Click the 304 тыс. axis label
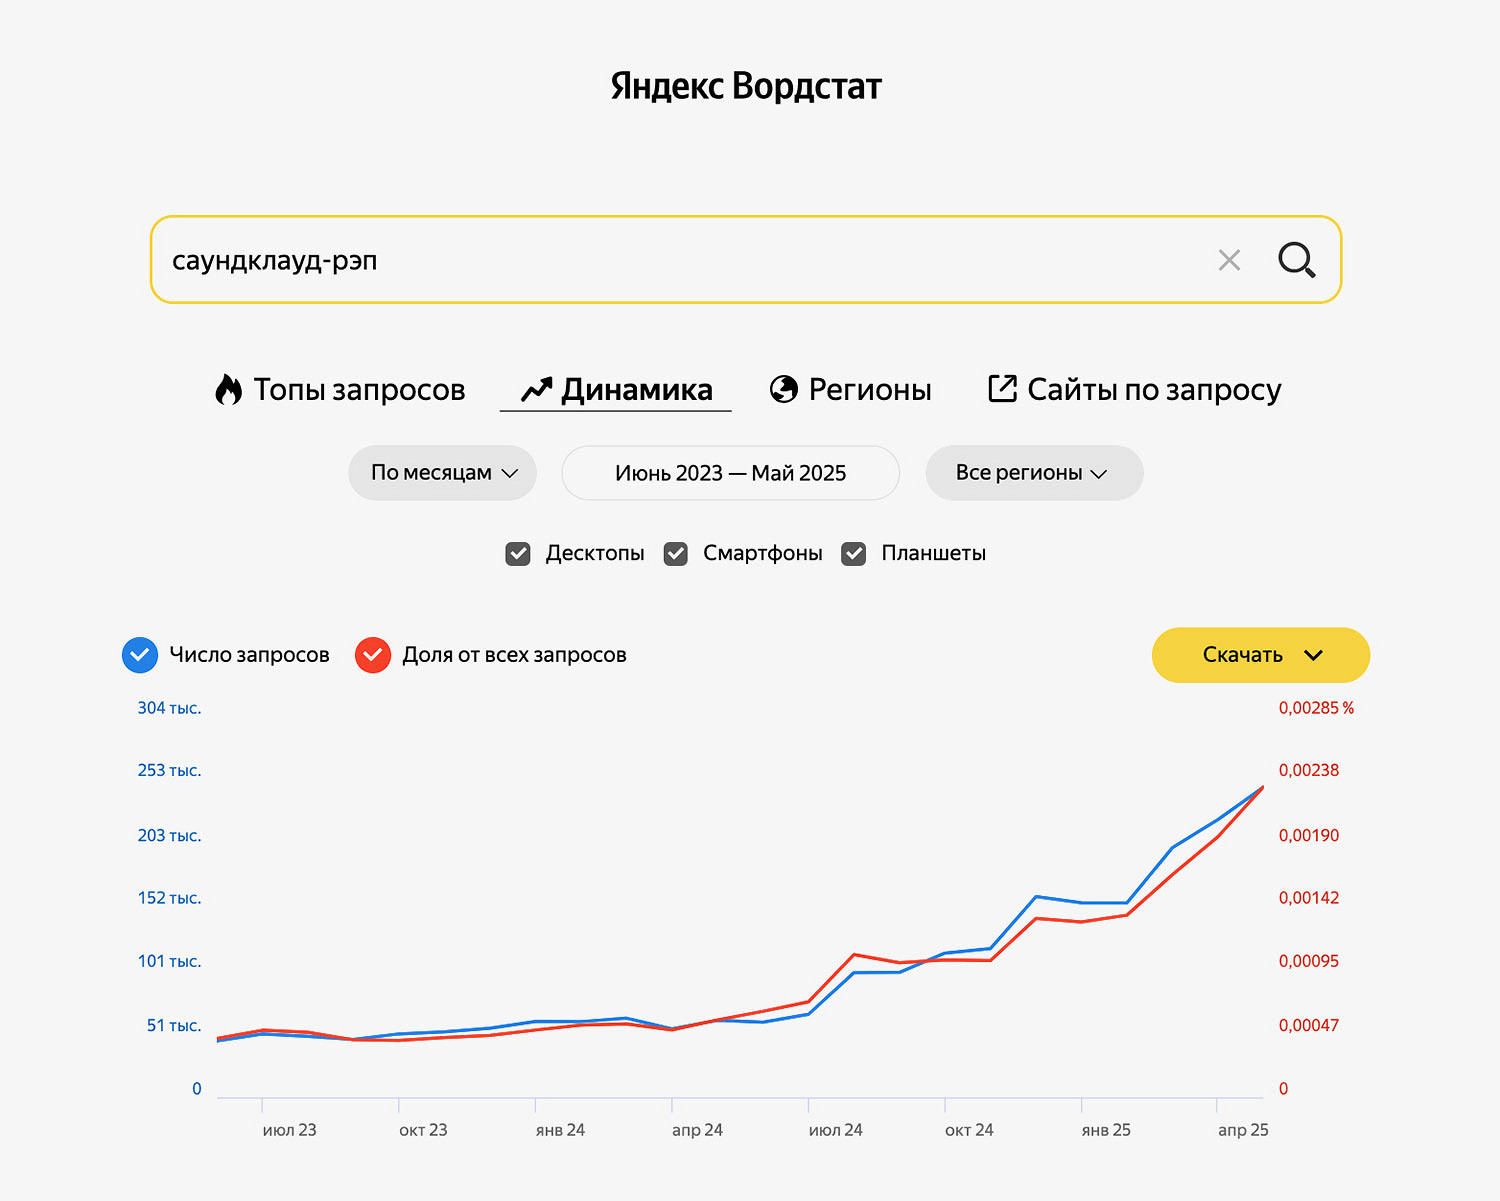The width and height of the screenshot is (1500, 1201). (x=169, y=708)
